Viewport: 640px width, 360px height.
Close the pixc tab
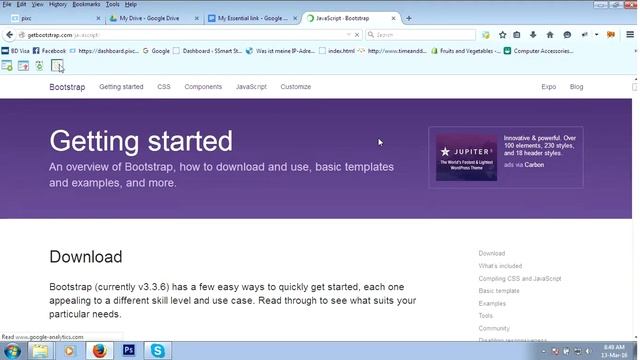pos(98,18)
